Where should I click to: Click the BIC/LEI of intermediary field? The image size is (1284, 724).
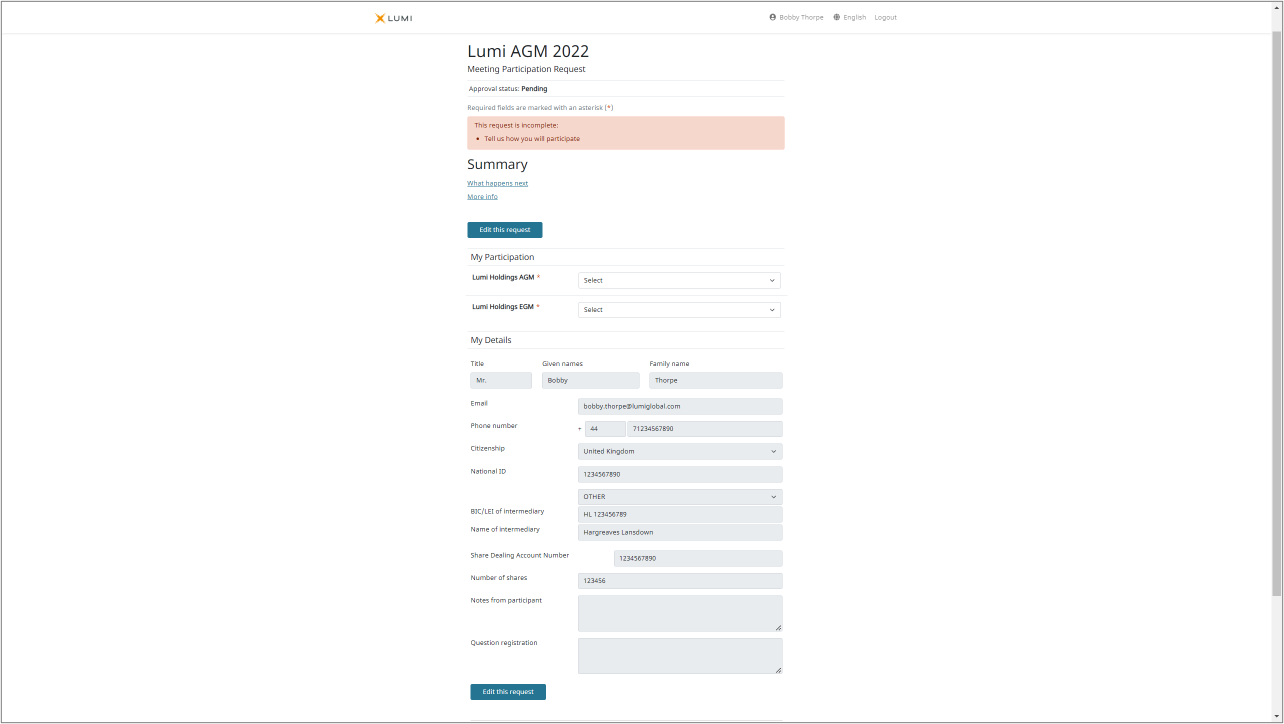click(x=680, y=515)
